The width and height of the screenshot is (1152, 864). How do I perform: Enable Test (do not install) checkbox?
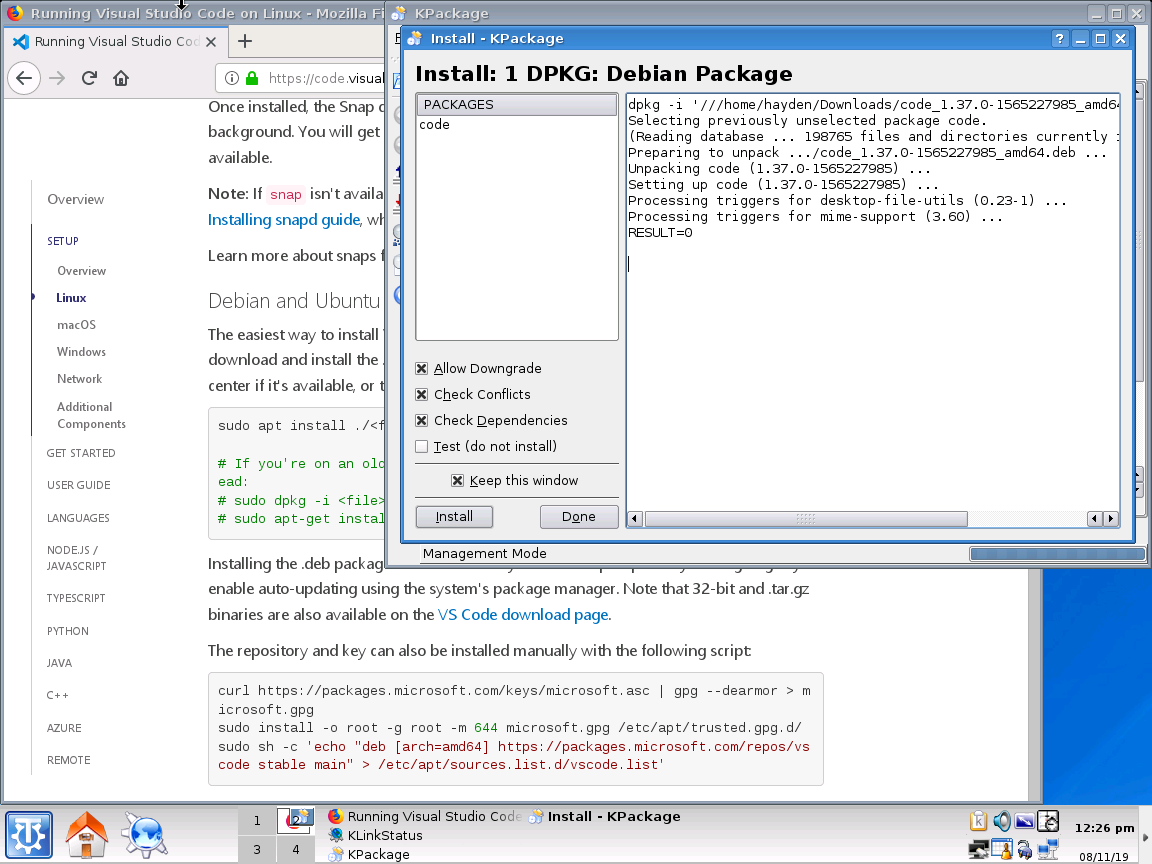pyautogui.click(x=422, y=446)
